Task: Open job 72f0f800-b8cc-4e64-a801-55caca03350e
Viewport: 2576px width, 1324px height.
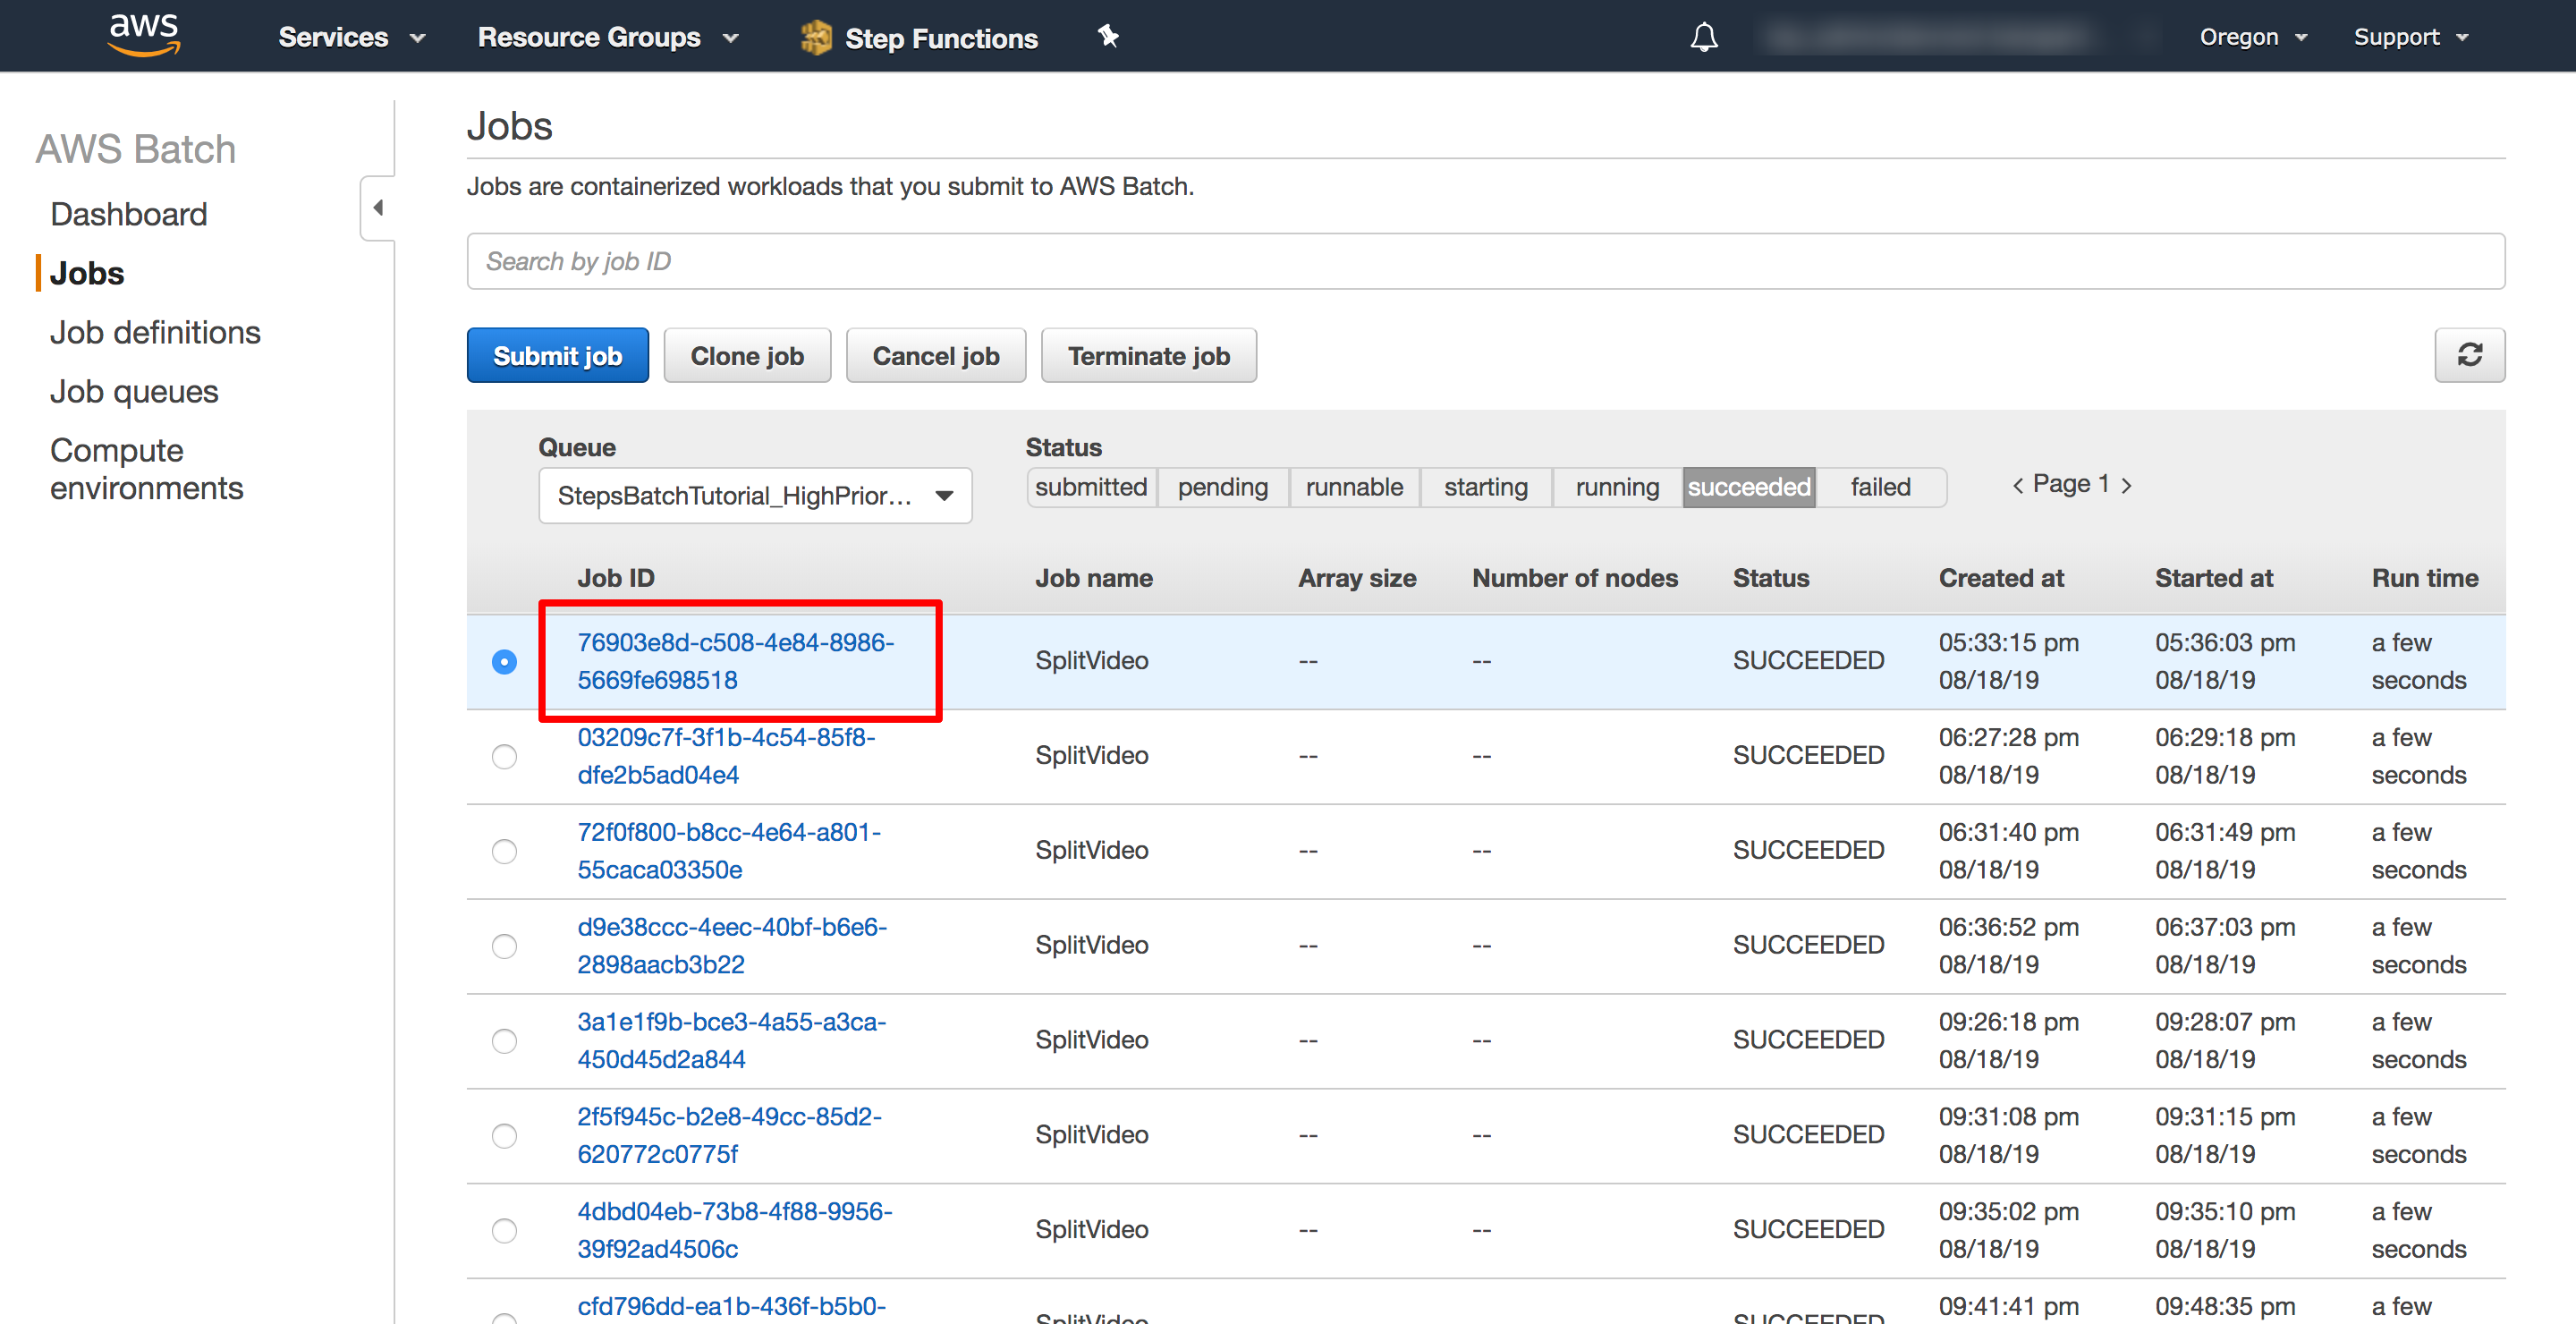Action: [729, 851]
